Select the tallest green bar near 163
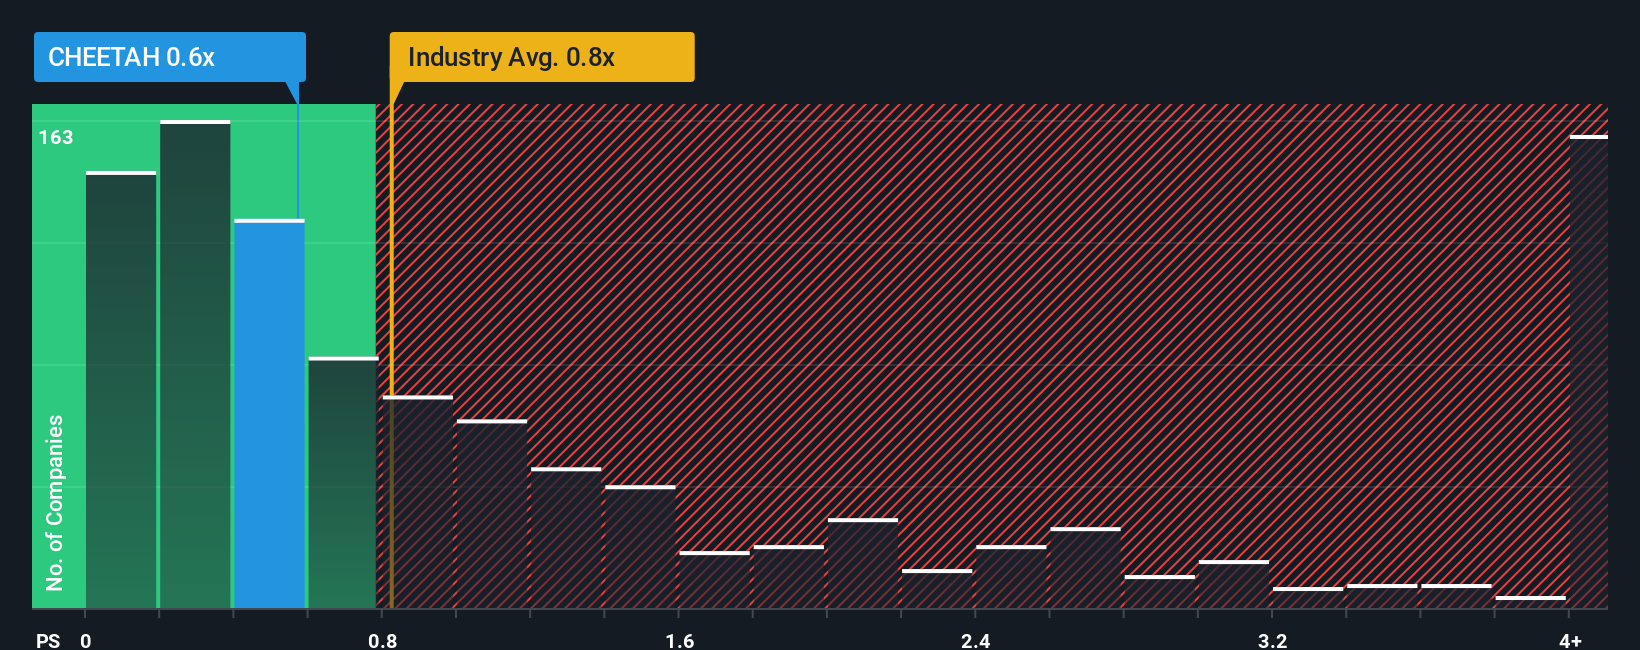Image resolution: width=1640 pixels, height=650 pixels. [x=195, y=365]
